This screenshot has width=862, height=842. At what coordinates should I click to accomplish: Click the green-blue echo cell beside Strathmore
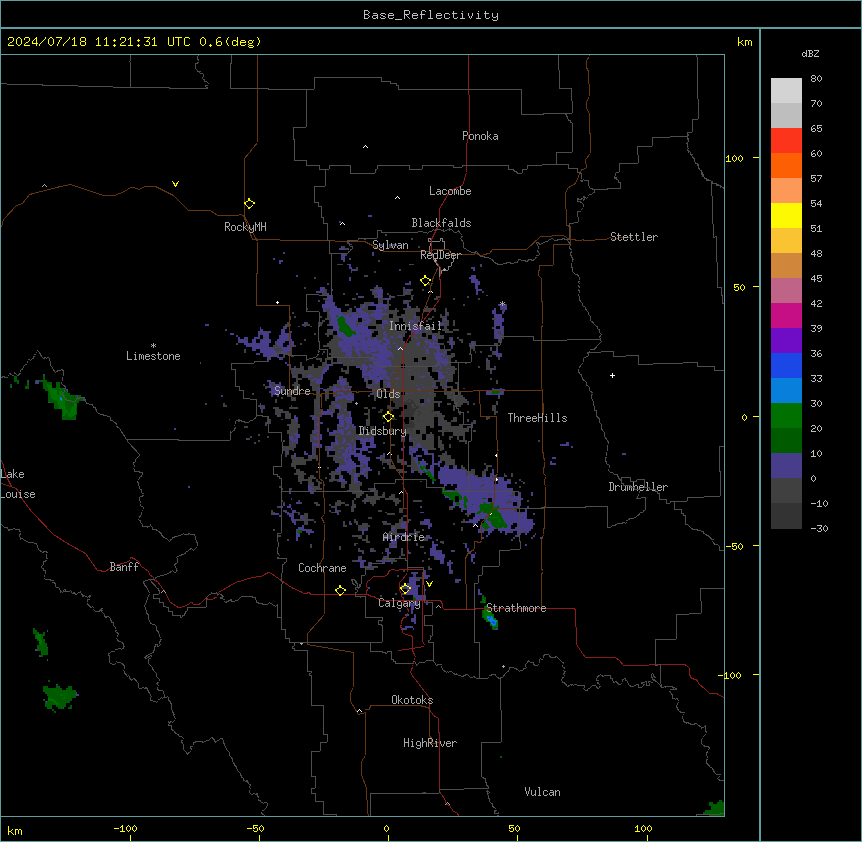pyautogui.click(x=489, y=616)
